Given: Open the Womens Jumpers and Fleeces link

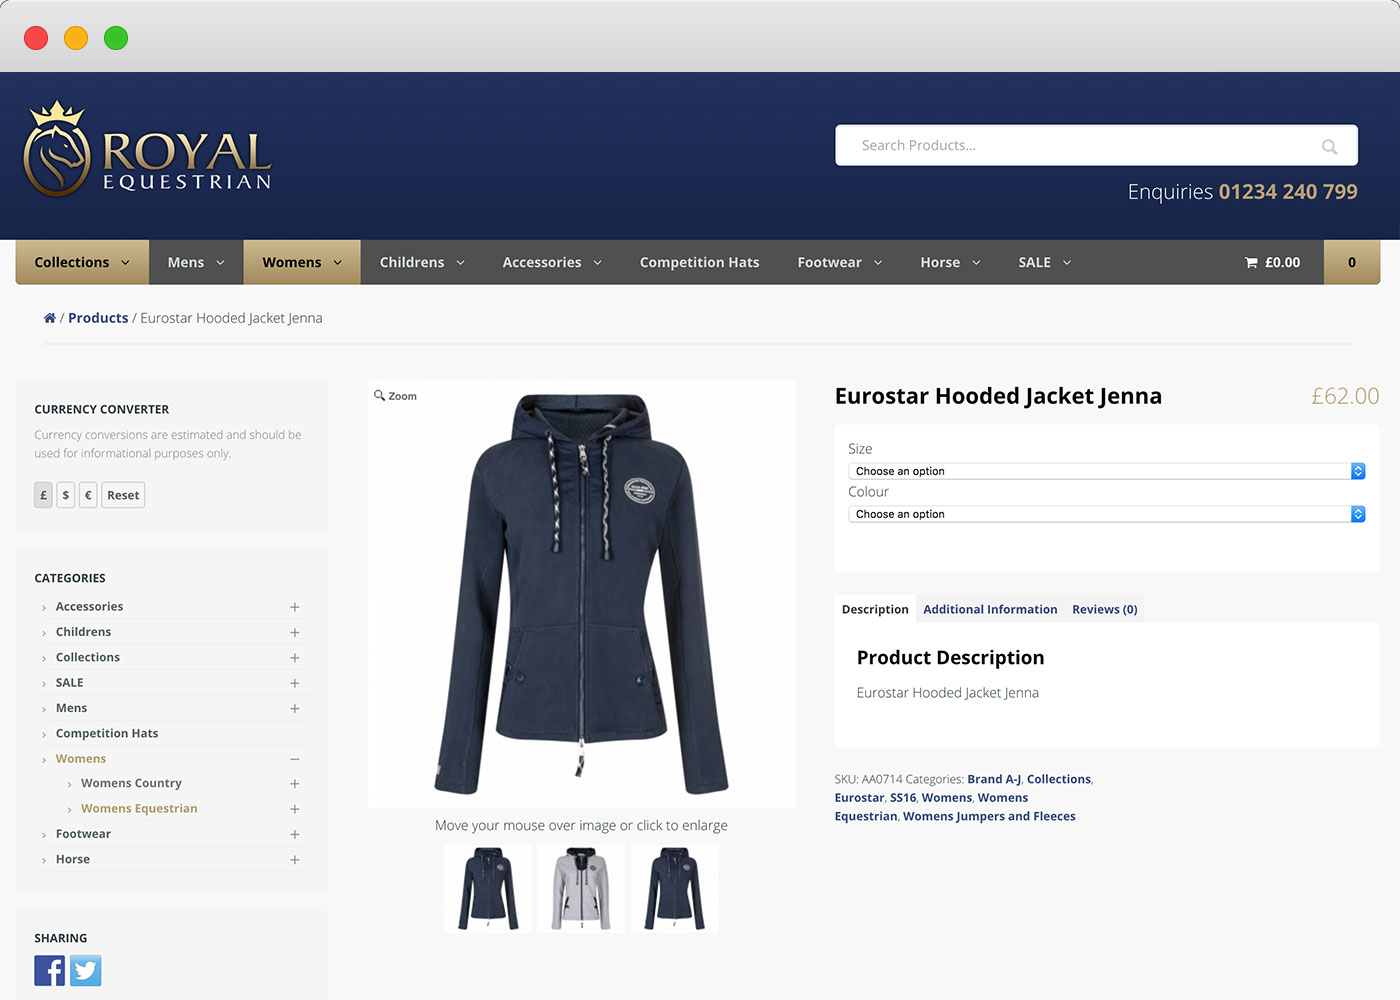Looking at the screenshot, I should pyautogui.click(x=989, y=816).
